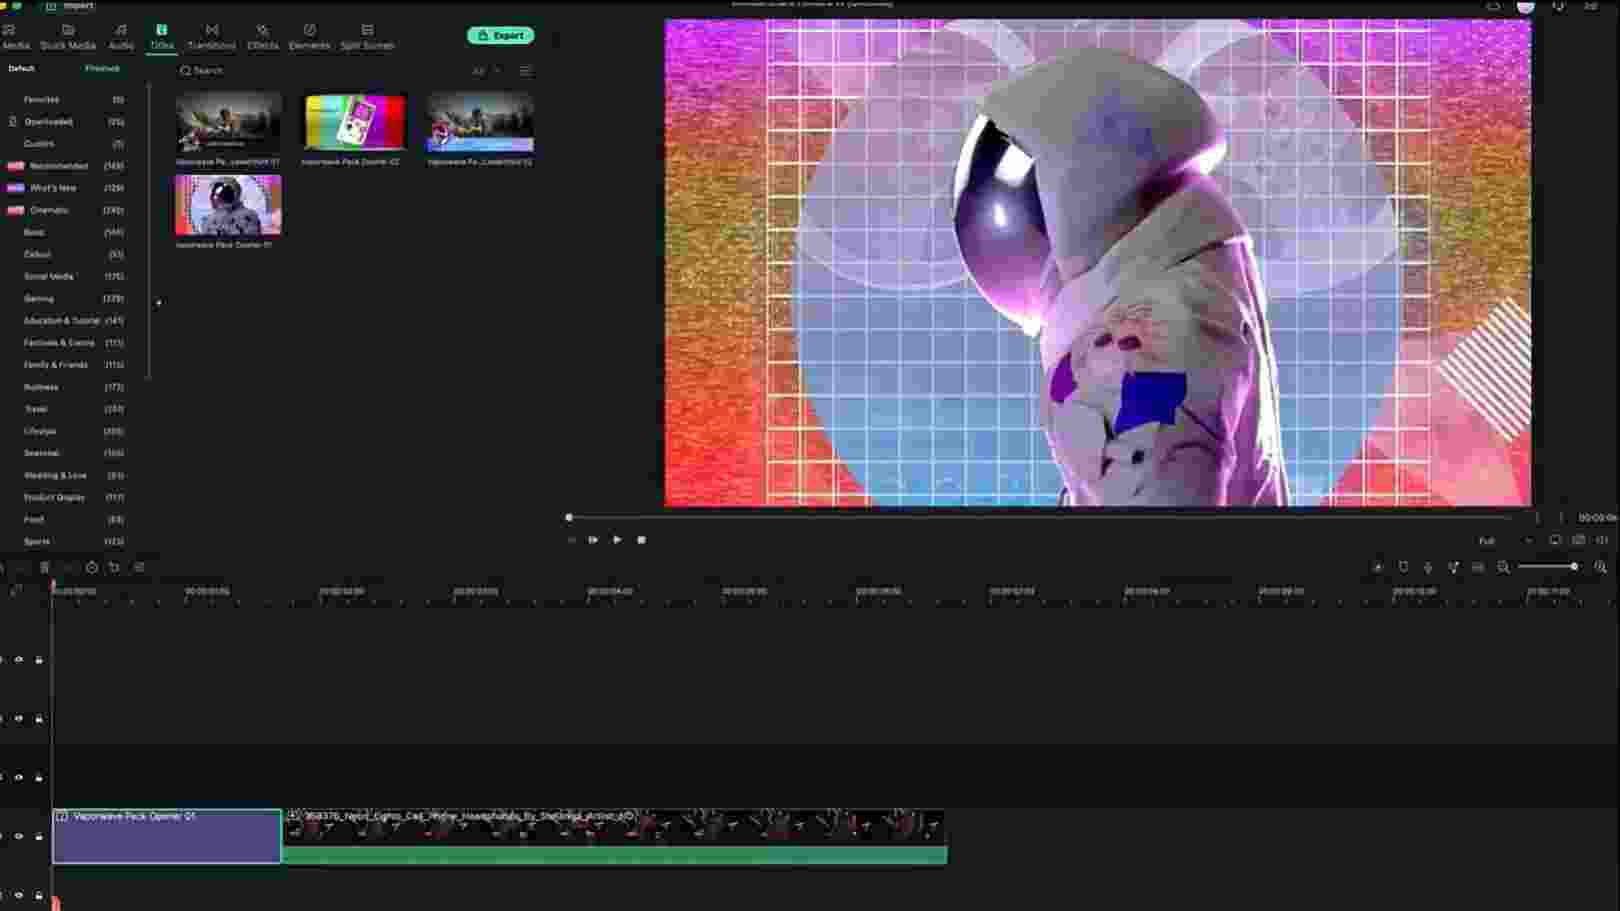
Task: Click the edit list icon in timeline toolbar
Action: tap(139, 567)
